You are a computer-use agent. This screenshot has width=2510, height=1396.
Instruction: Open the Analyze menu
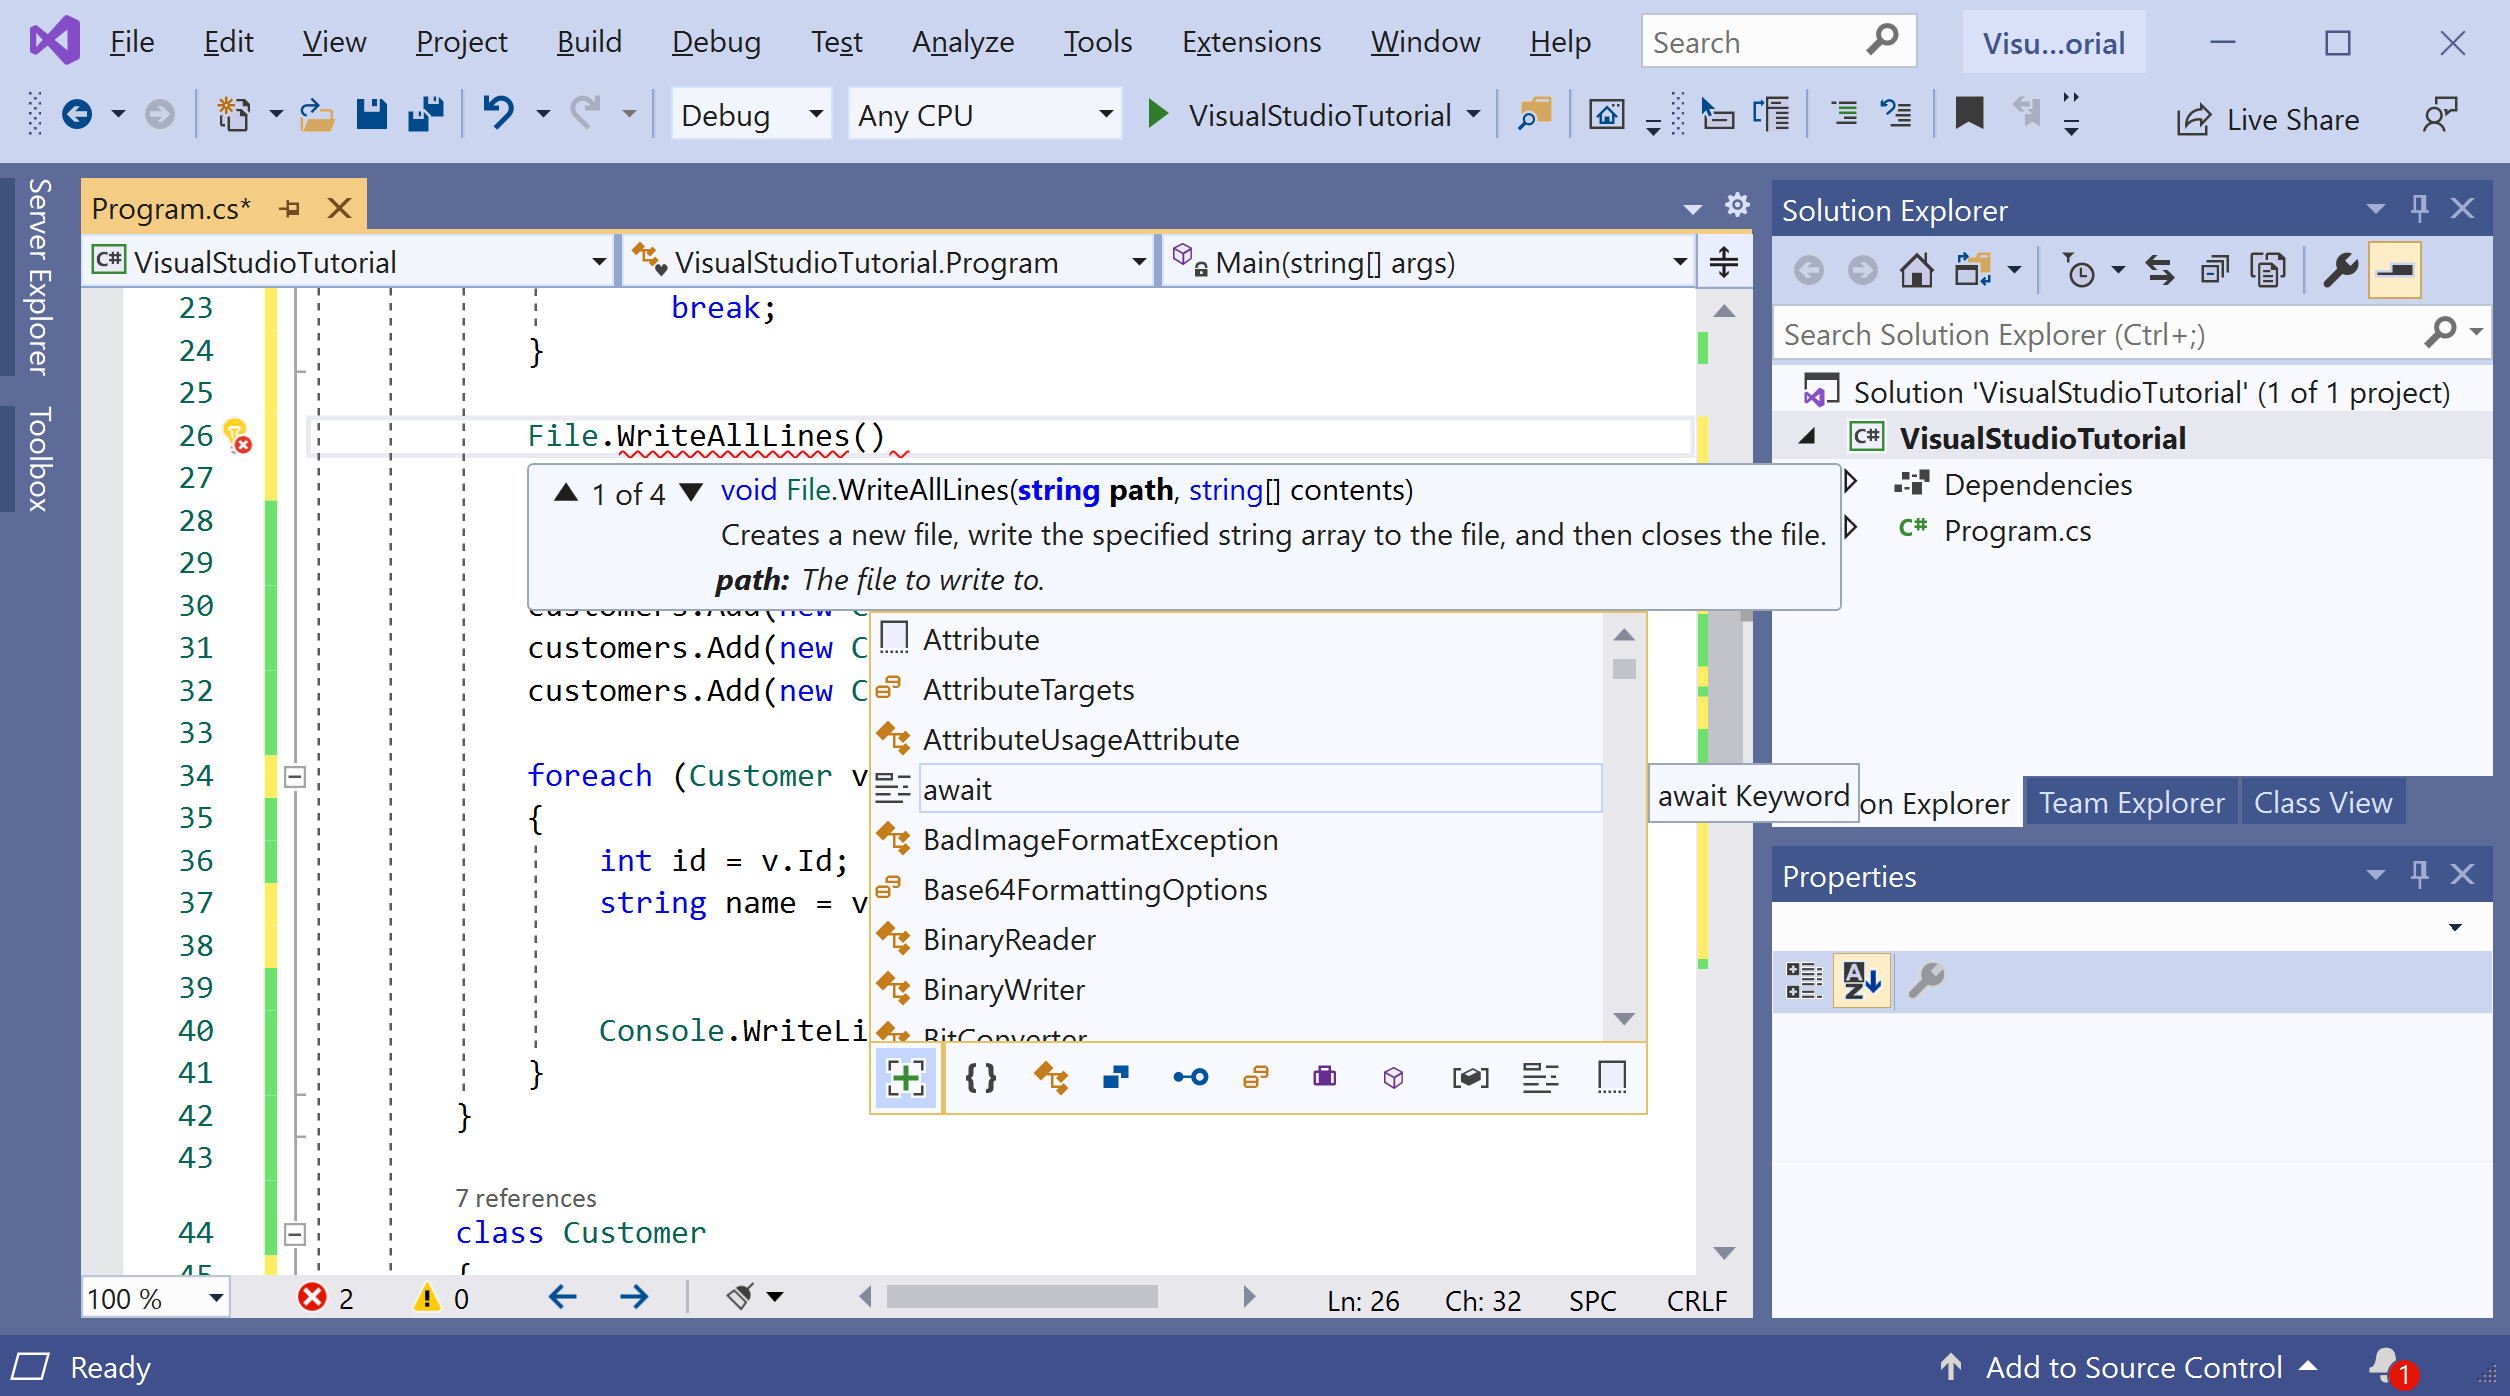963,42
